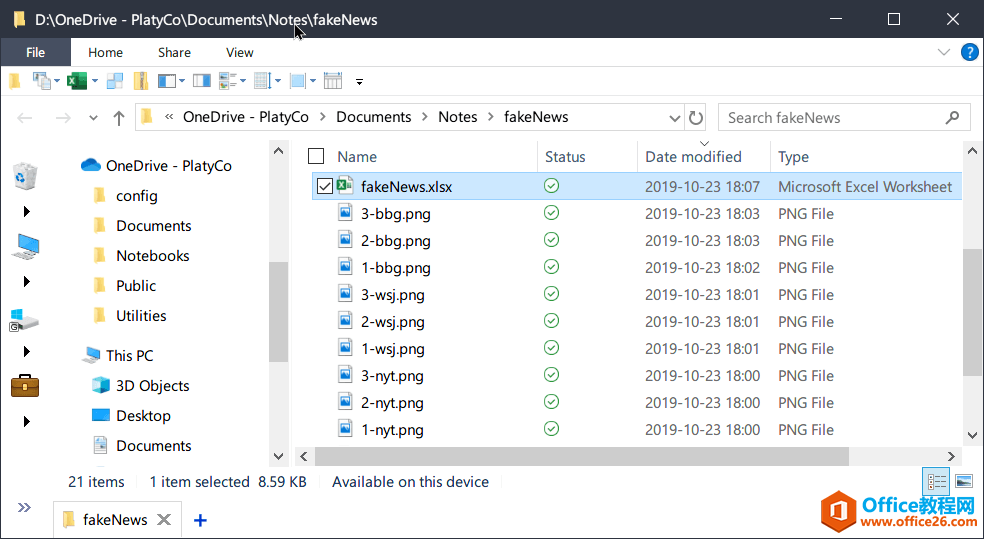Image resolution: width=984 pixels, height=539 pixels.
Task: Click the Recycle Bin sidebar icon
Action: tap(25, 176)
